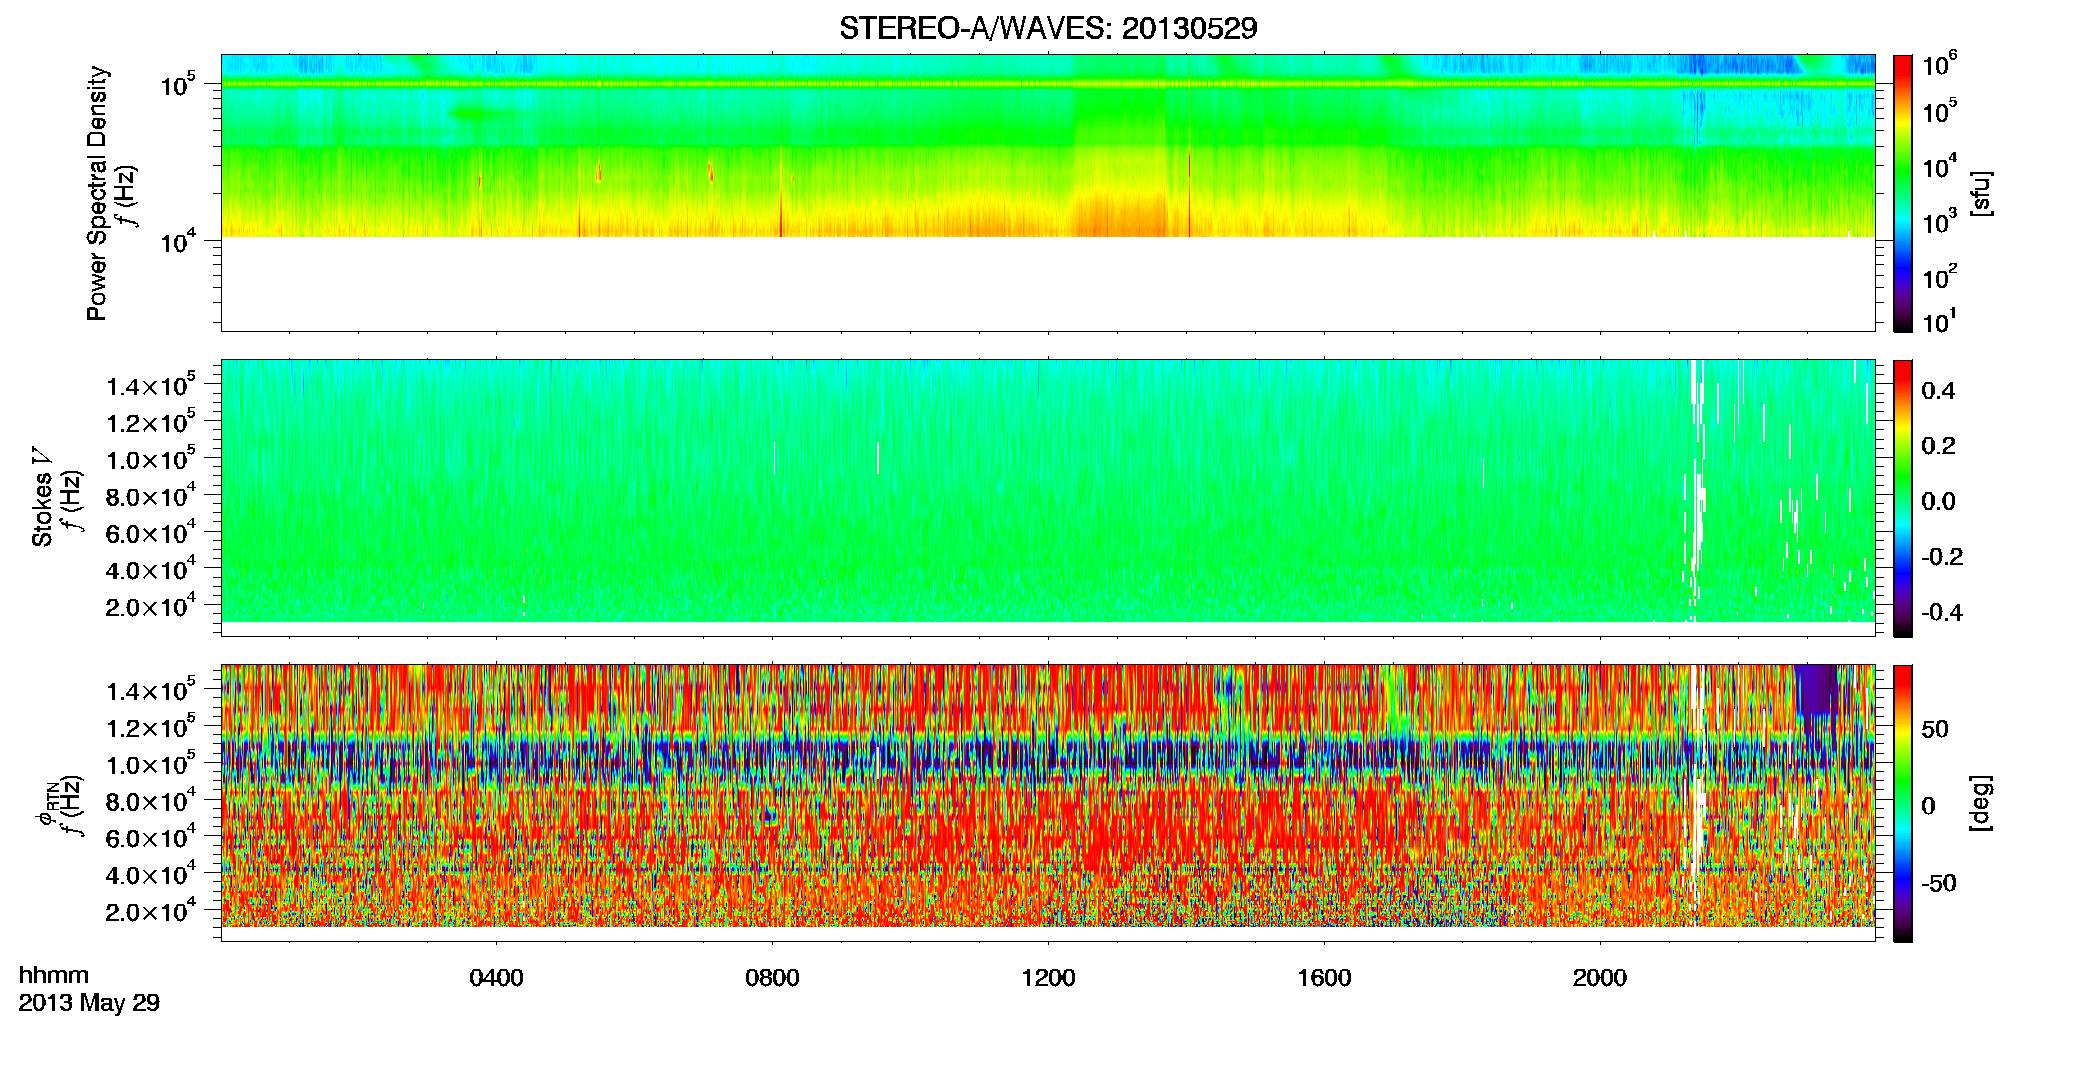The width and height of the screenshot is (2096, 1080).
Task: Click the Power Spectral Density axis label
Action: point(97,193)
